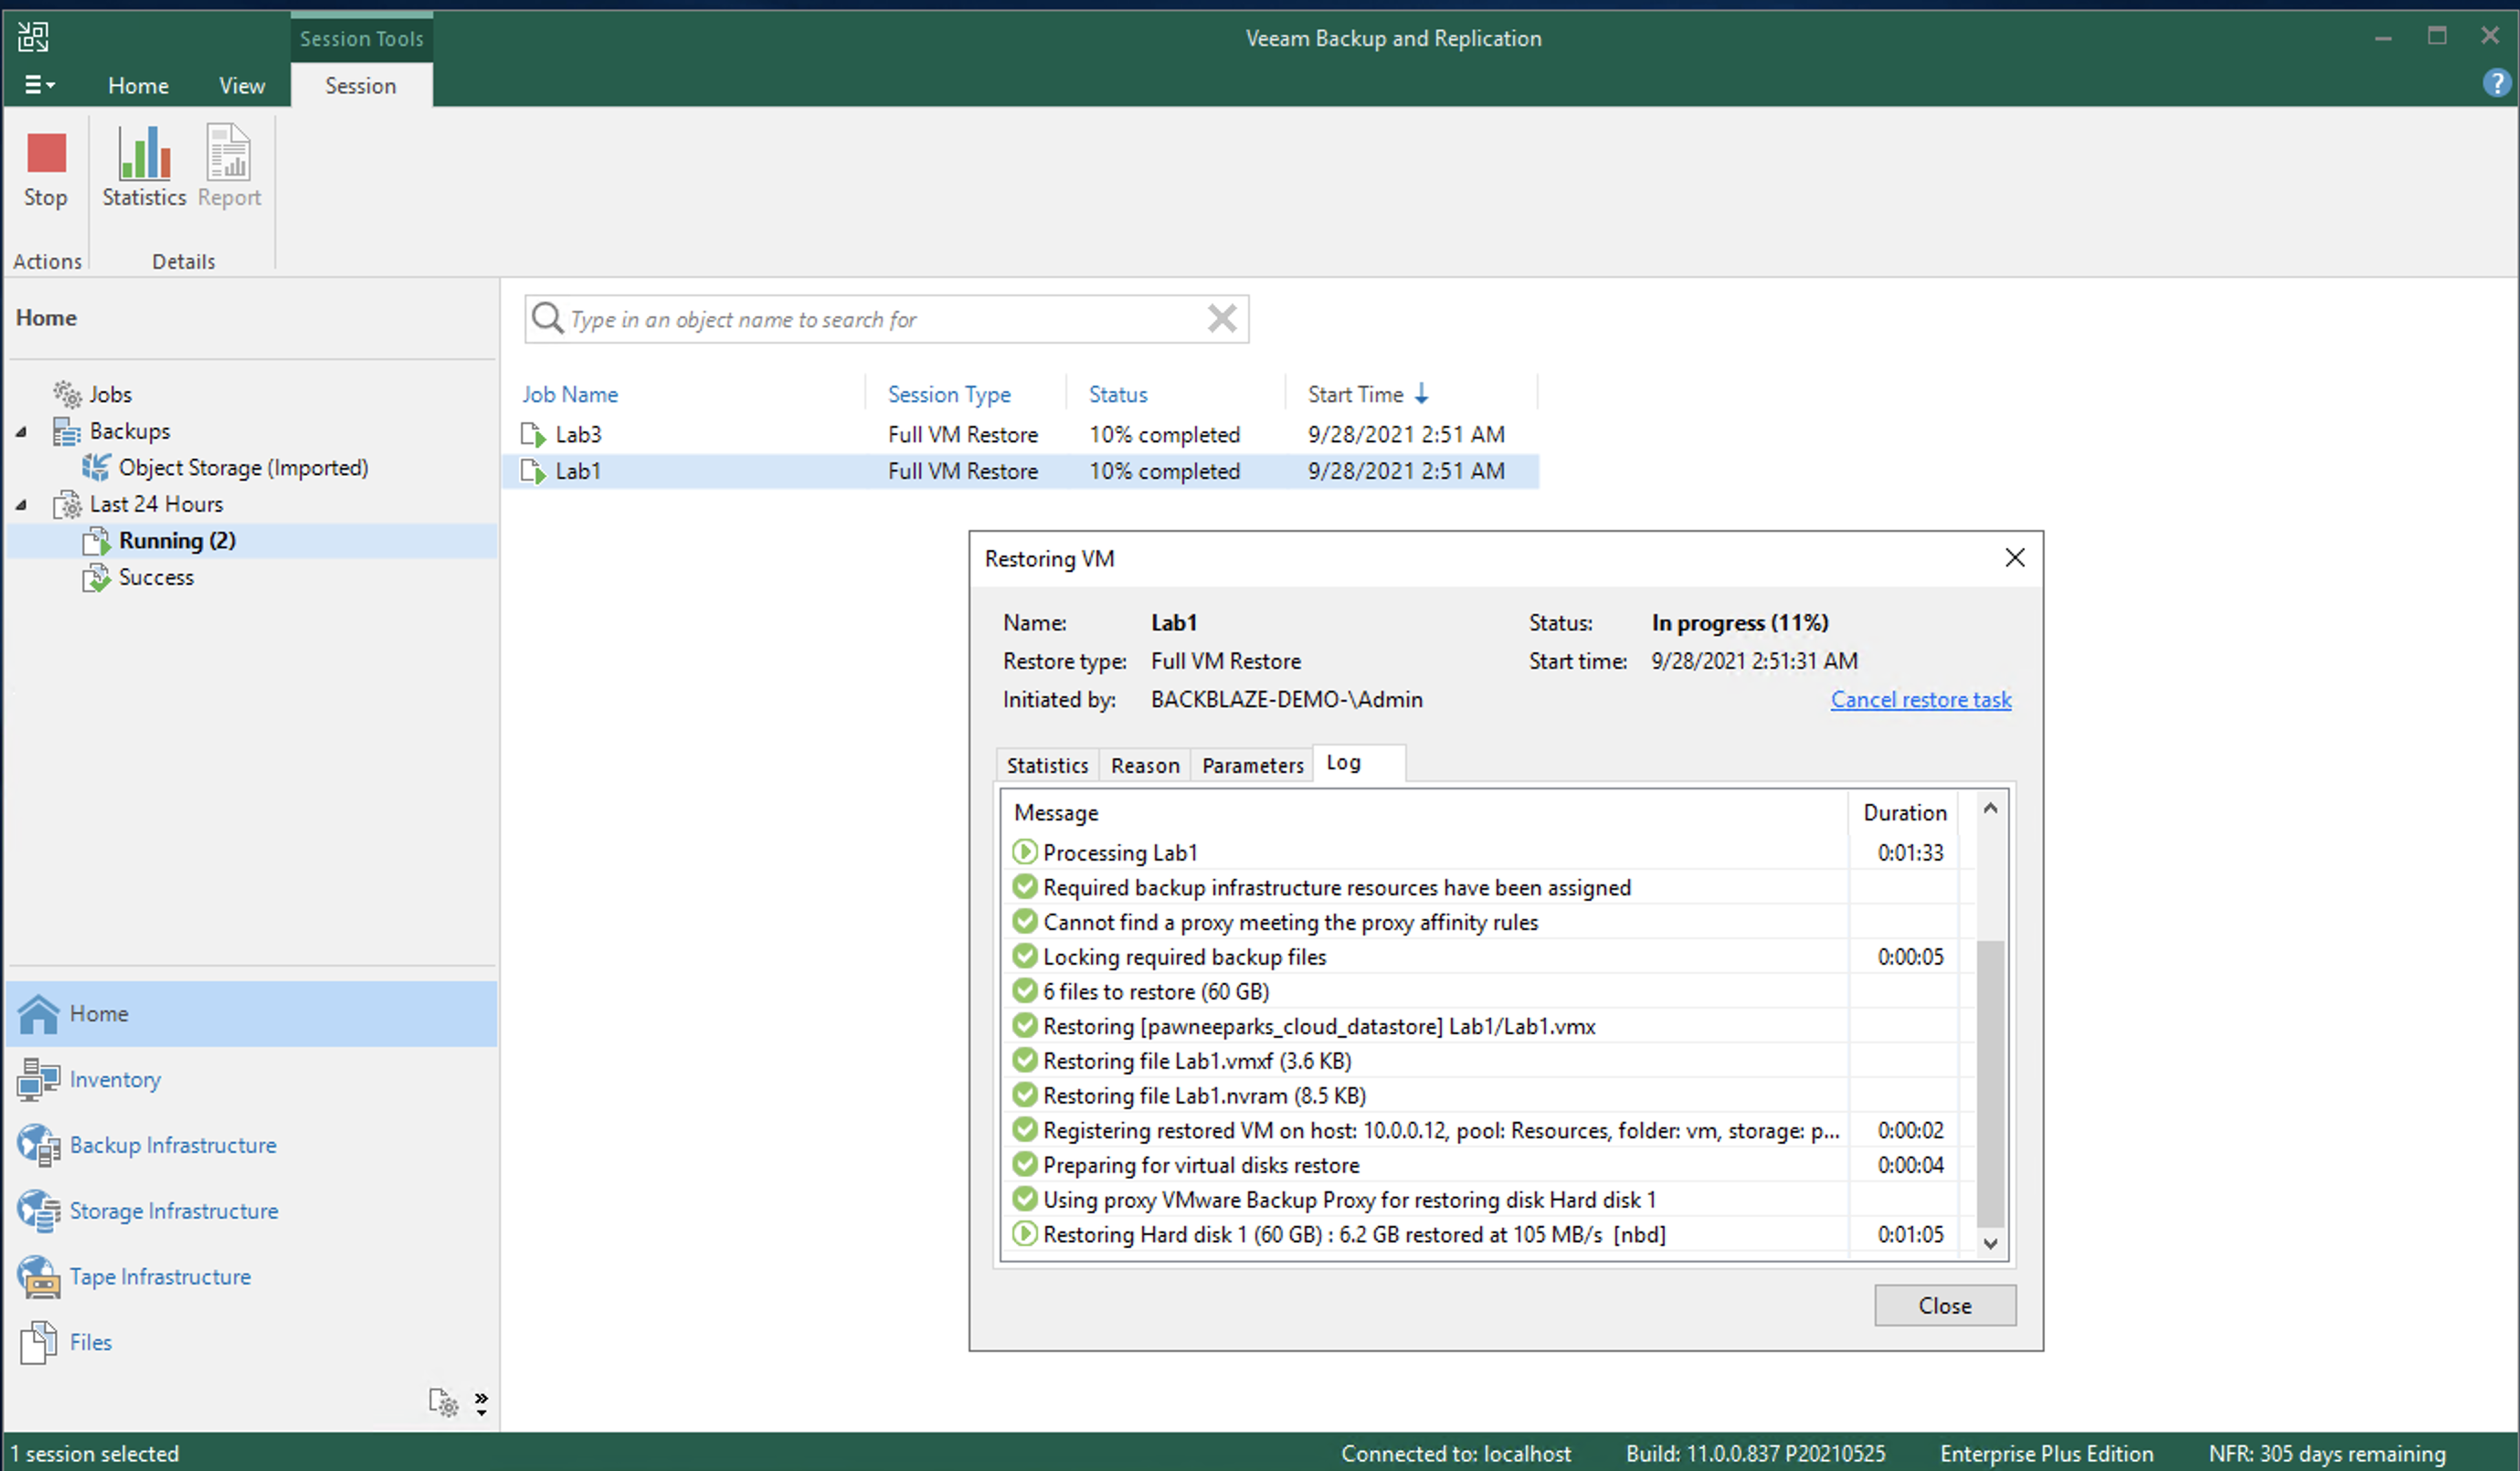The height and width of the screenshot is (1471, 2520).
Task: Click the Cancel restore task link
Action: click(1921, 699)
